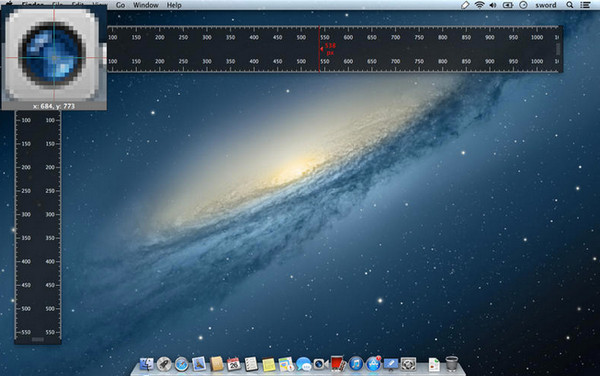The width and height of the screenshot is (600, 376).
Task: Open Mail stamp icon in Dock
Action: pyautogui.click(x=199, y=364)
